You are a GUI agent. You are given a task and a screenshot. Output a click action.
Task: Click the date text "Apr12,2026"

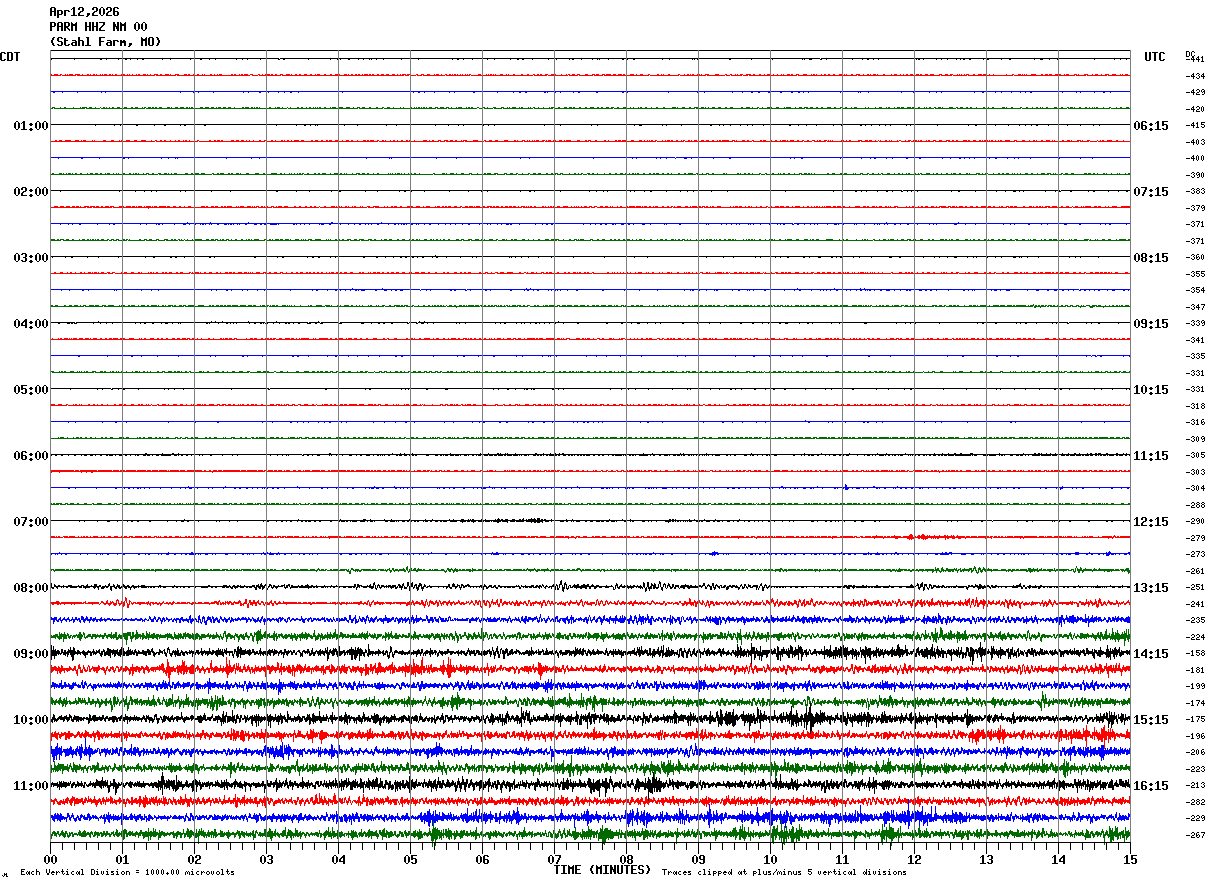click(x=84, y=12)
